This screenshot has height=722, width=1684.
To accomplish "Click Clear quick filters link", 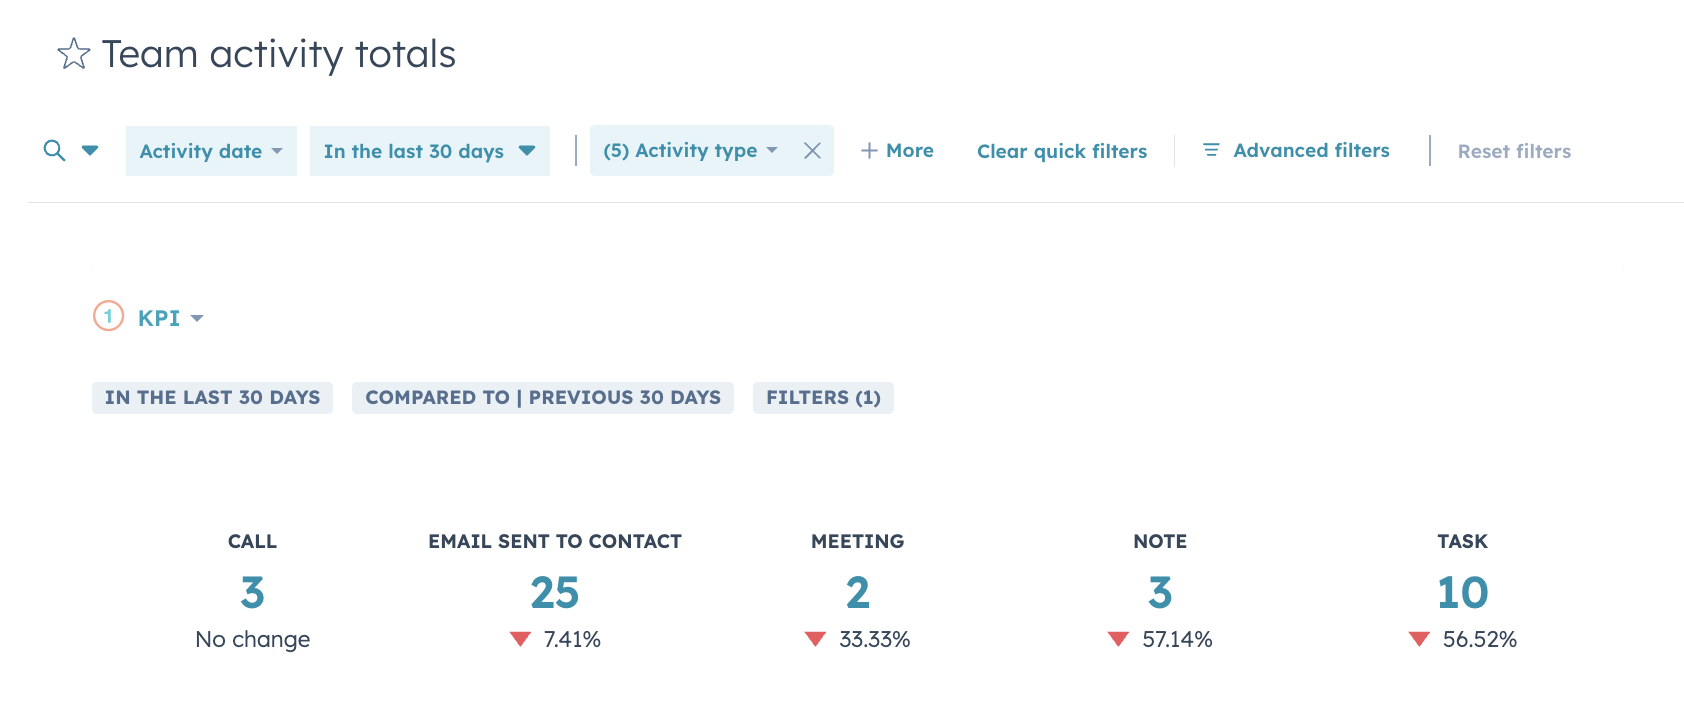I will [x=1062, y=151].
